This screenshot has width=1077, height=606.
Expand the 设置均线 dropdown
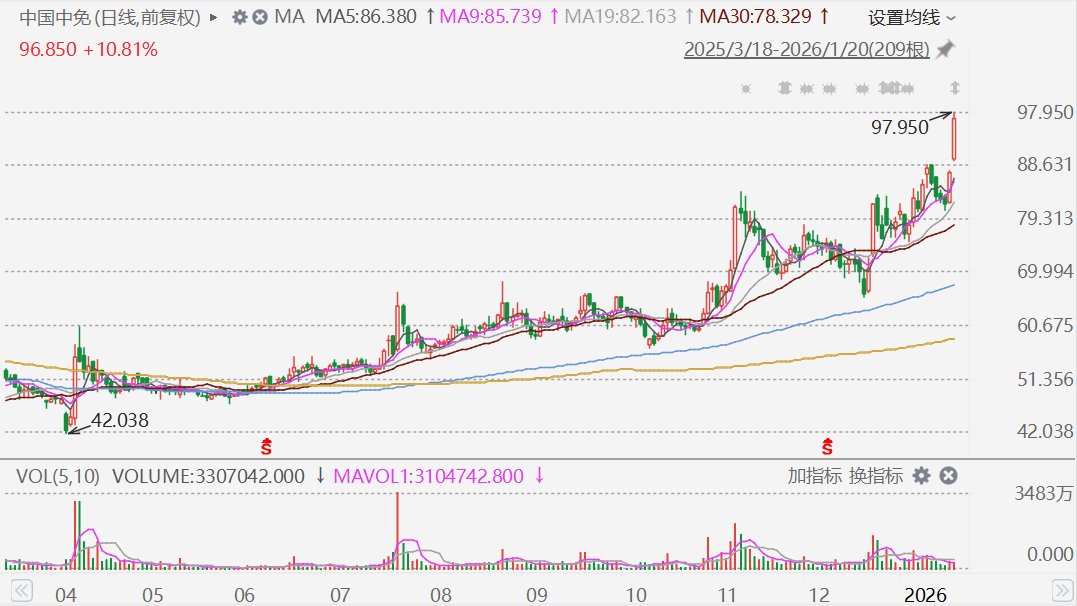[x=911, y=18]
